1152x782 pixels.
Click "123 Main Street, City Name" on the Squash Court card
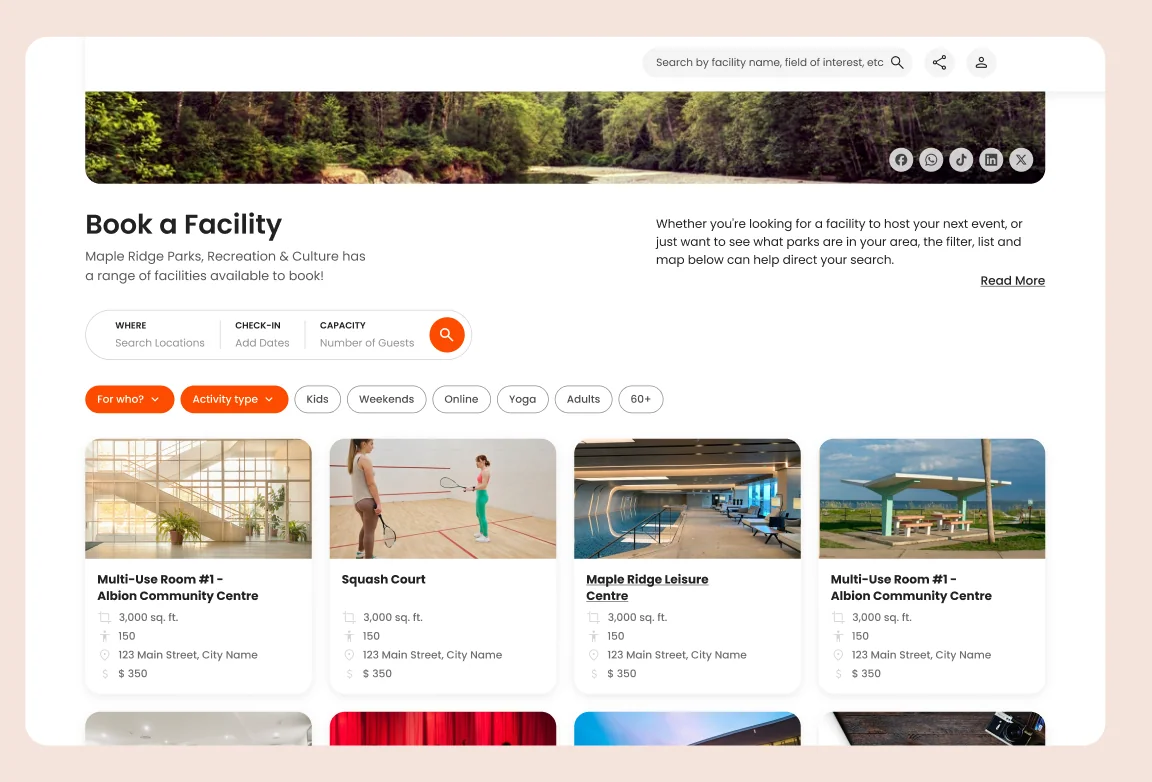point(432,655)
